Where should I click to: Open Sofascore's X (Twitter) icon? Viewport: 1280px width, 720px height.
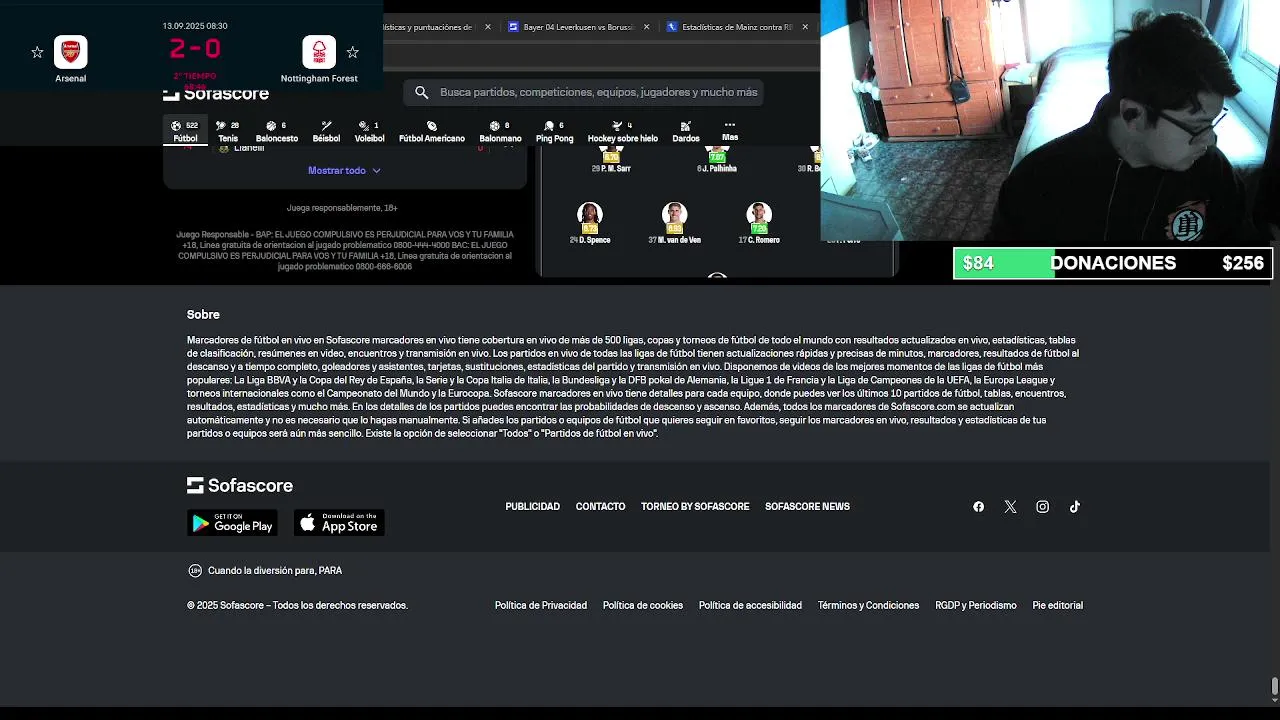(x=1011, y=507)
